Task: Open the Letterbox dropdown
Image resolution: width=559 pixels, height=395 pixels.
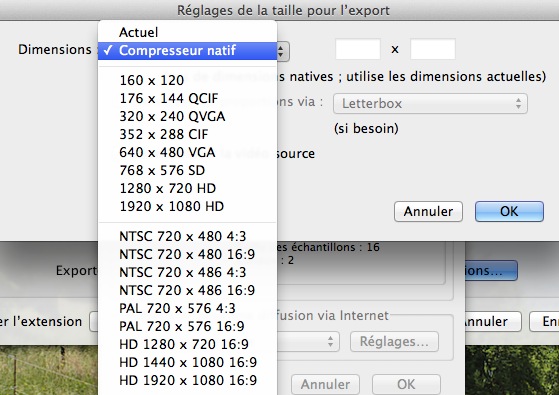Action: coord(430,104)
